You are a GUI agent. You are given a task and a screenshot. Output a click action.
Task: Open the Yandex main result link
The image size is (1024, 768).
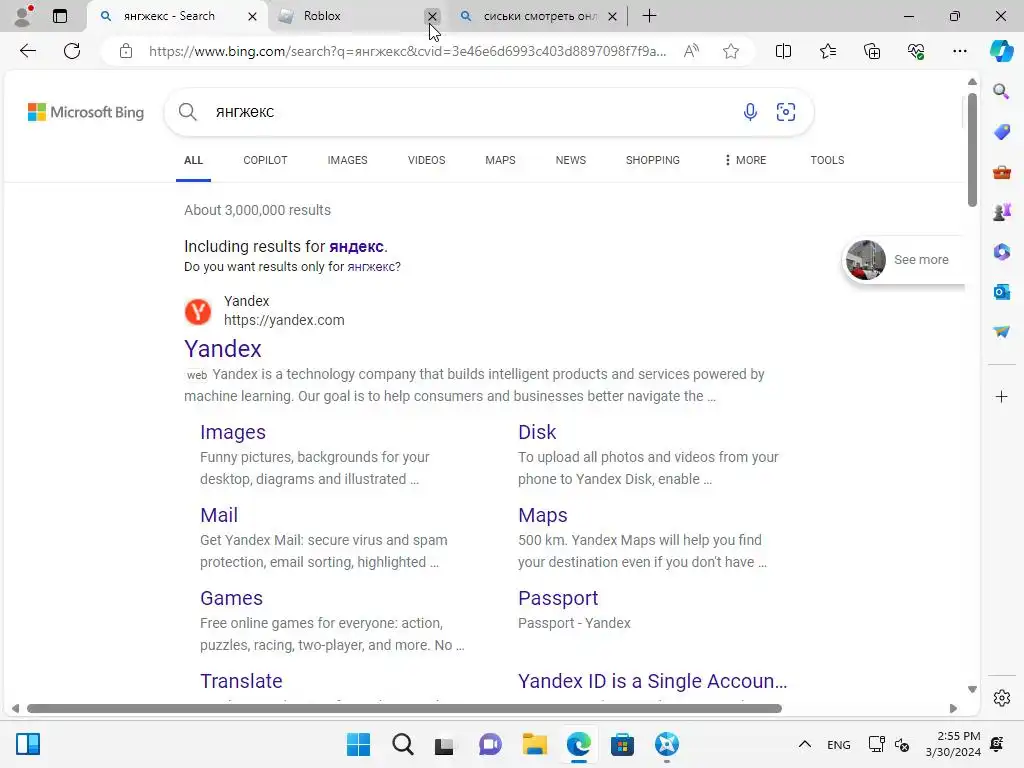tap(223, 349)
